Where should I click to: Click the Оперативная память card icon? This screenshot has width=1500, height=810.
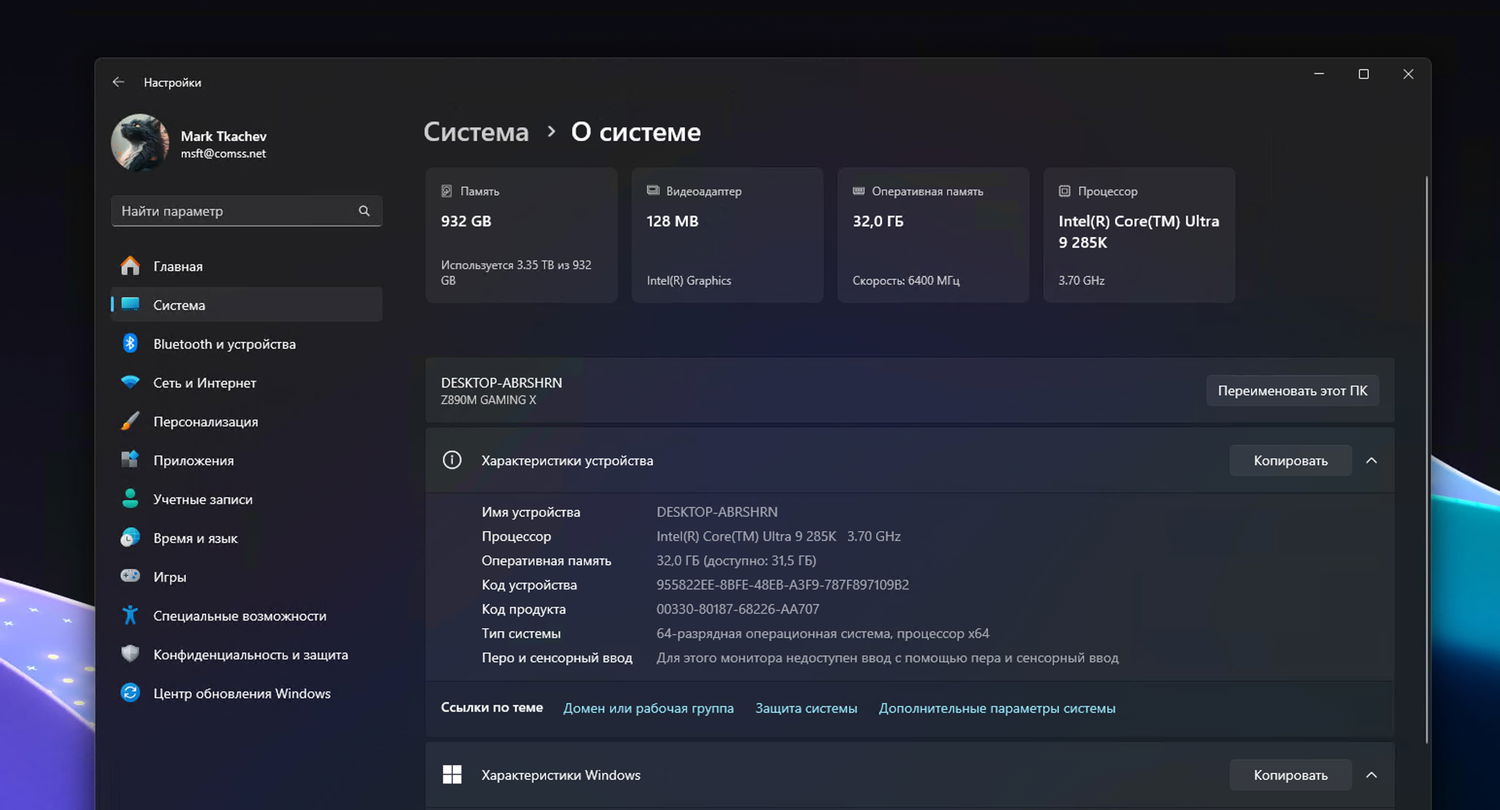pyautogui.click(x=859, y=191)
